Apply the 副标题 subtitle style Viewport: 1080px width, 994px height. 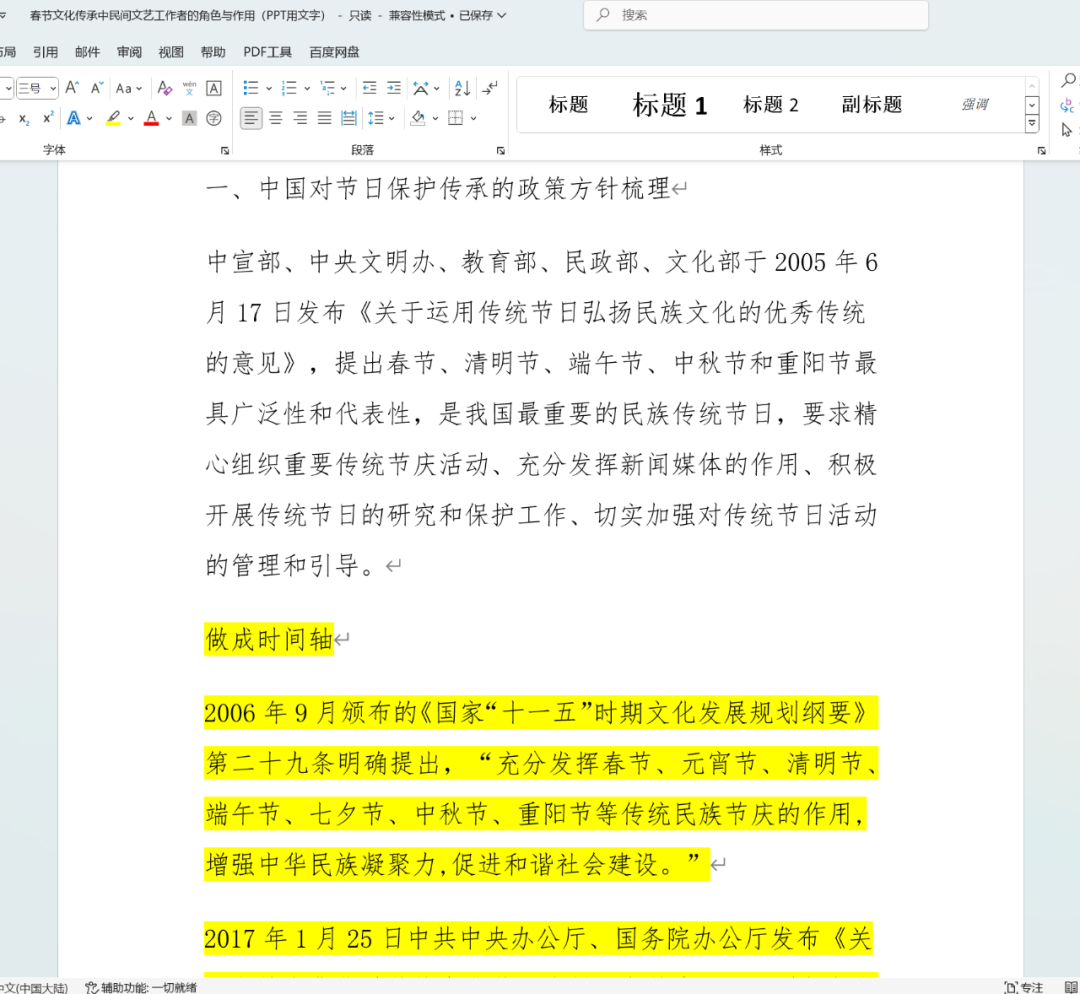coord(872,105)
